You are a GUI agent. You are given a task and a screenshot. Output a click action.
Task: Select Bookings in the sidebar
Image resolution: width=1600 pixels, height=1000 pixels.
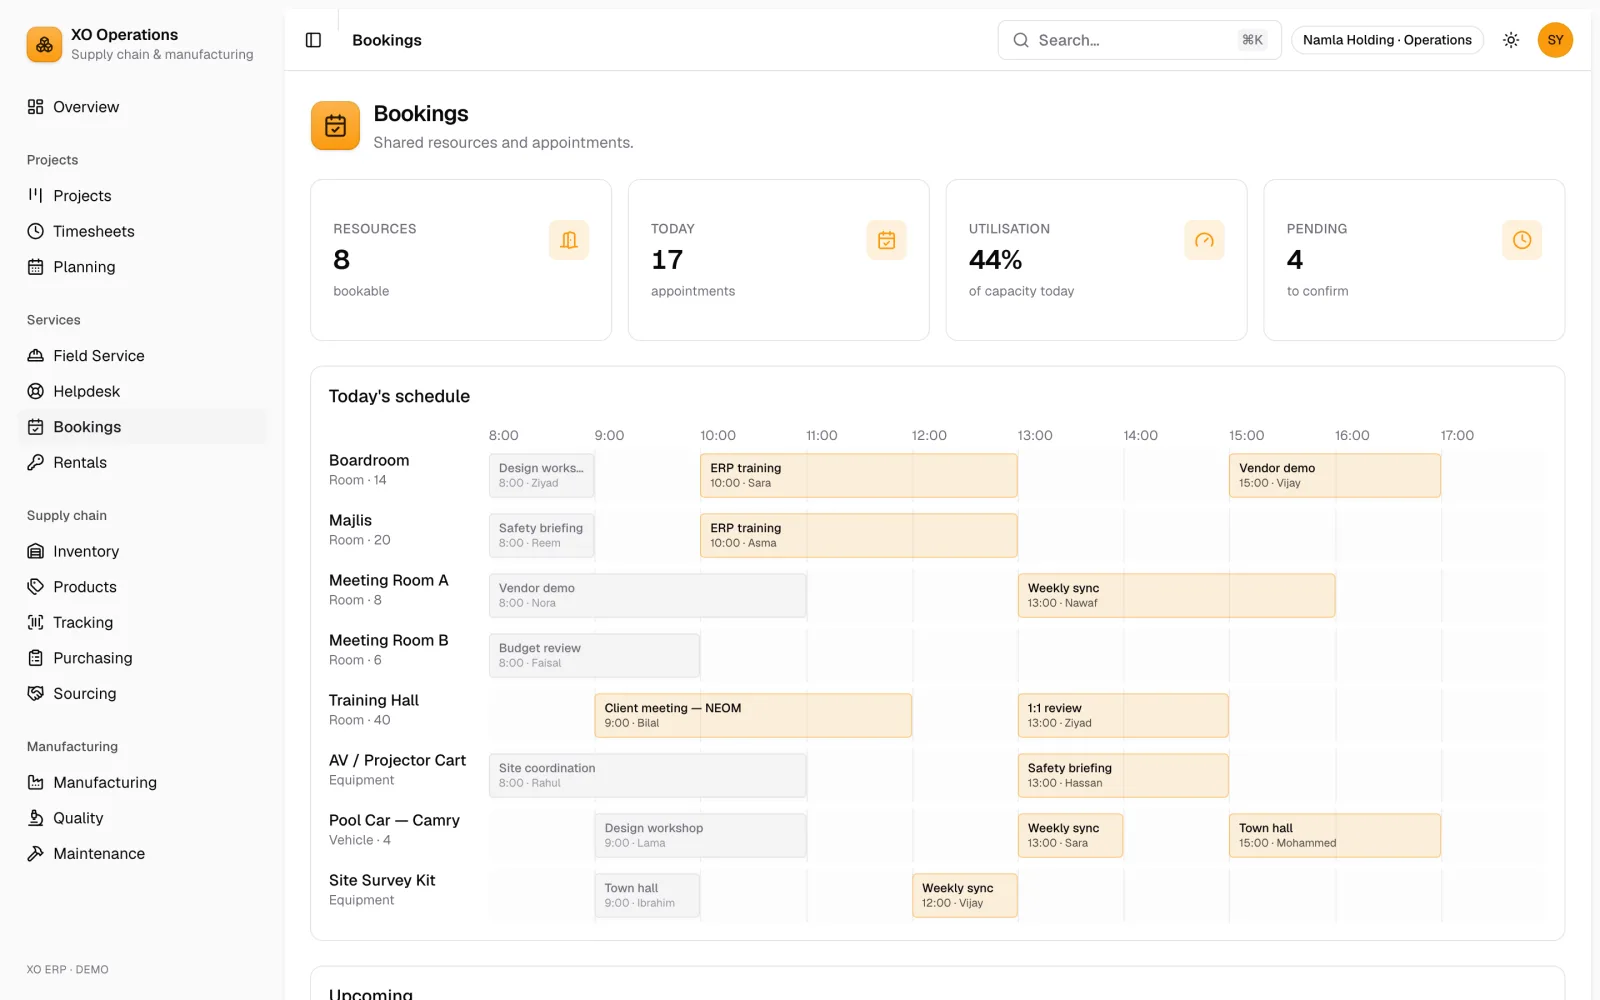coord(142,427)
